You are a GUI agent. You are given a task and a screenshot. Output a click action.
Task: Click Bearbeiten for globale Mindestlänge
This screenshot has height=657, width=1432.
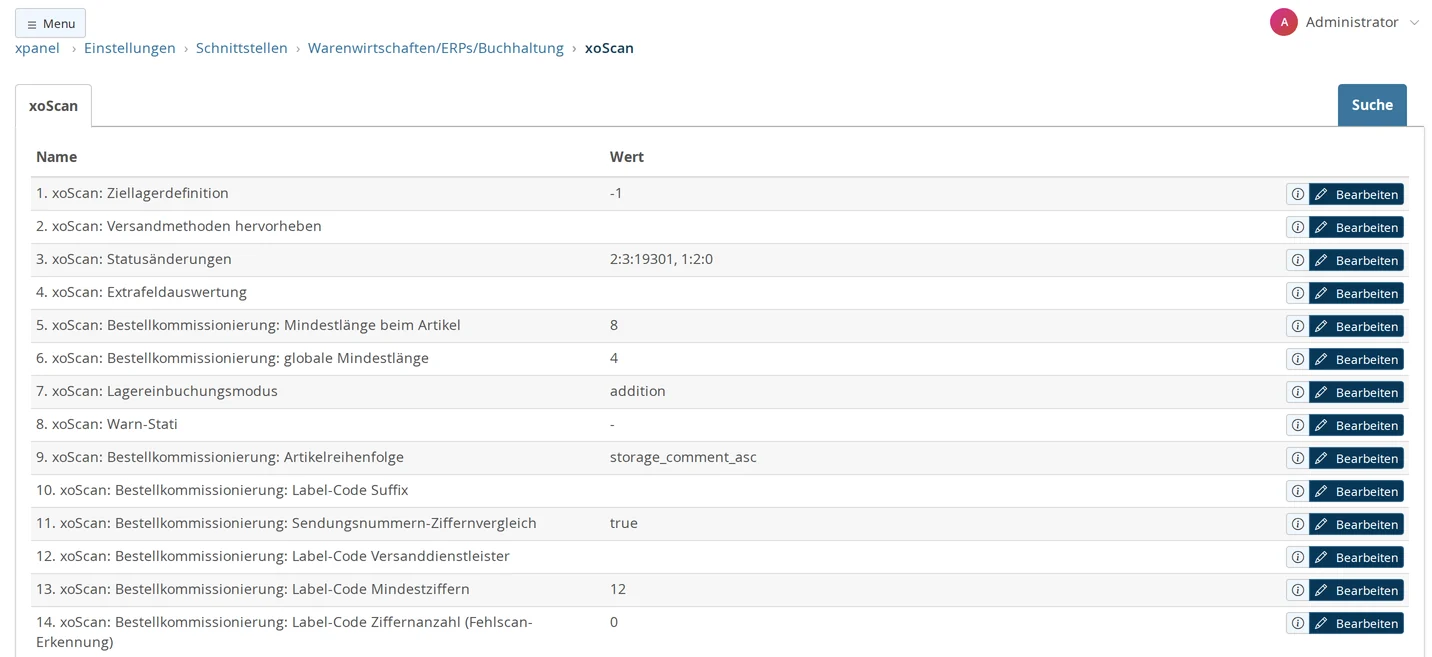[x=1356, y=359]
